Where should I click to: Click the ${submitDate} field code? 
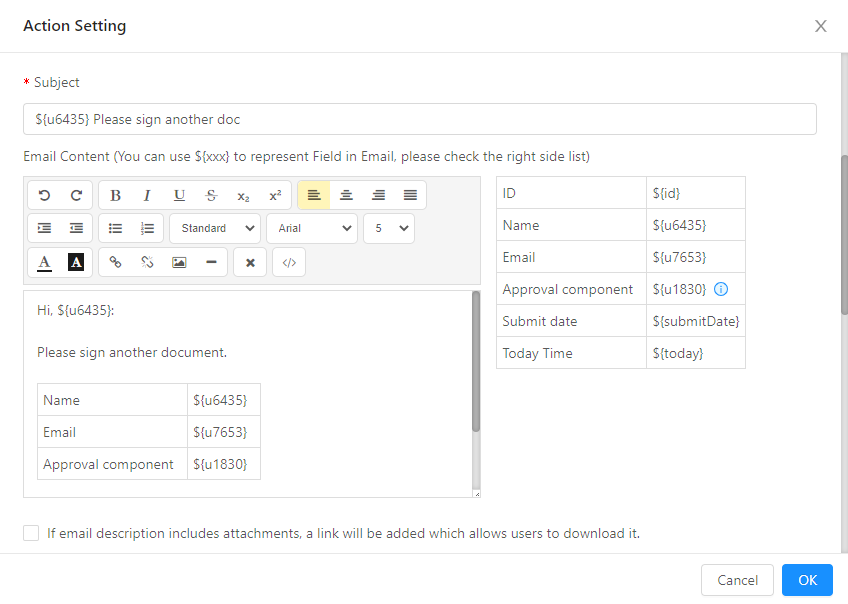[695, 321]
